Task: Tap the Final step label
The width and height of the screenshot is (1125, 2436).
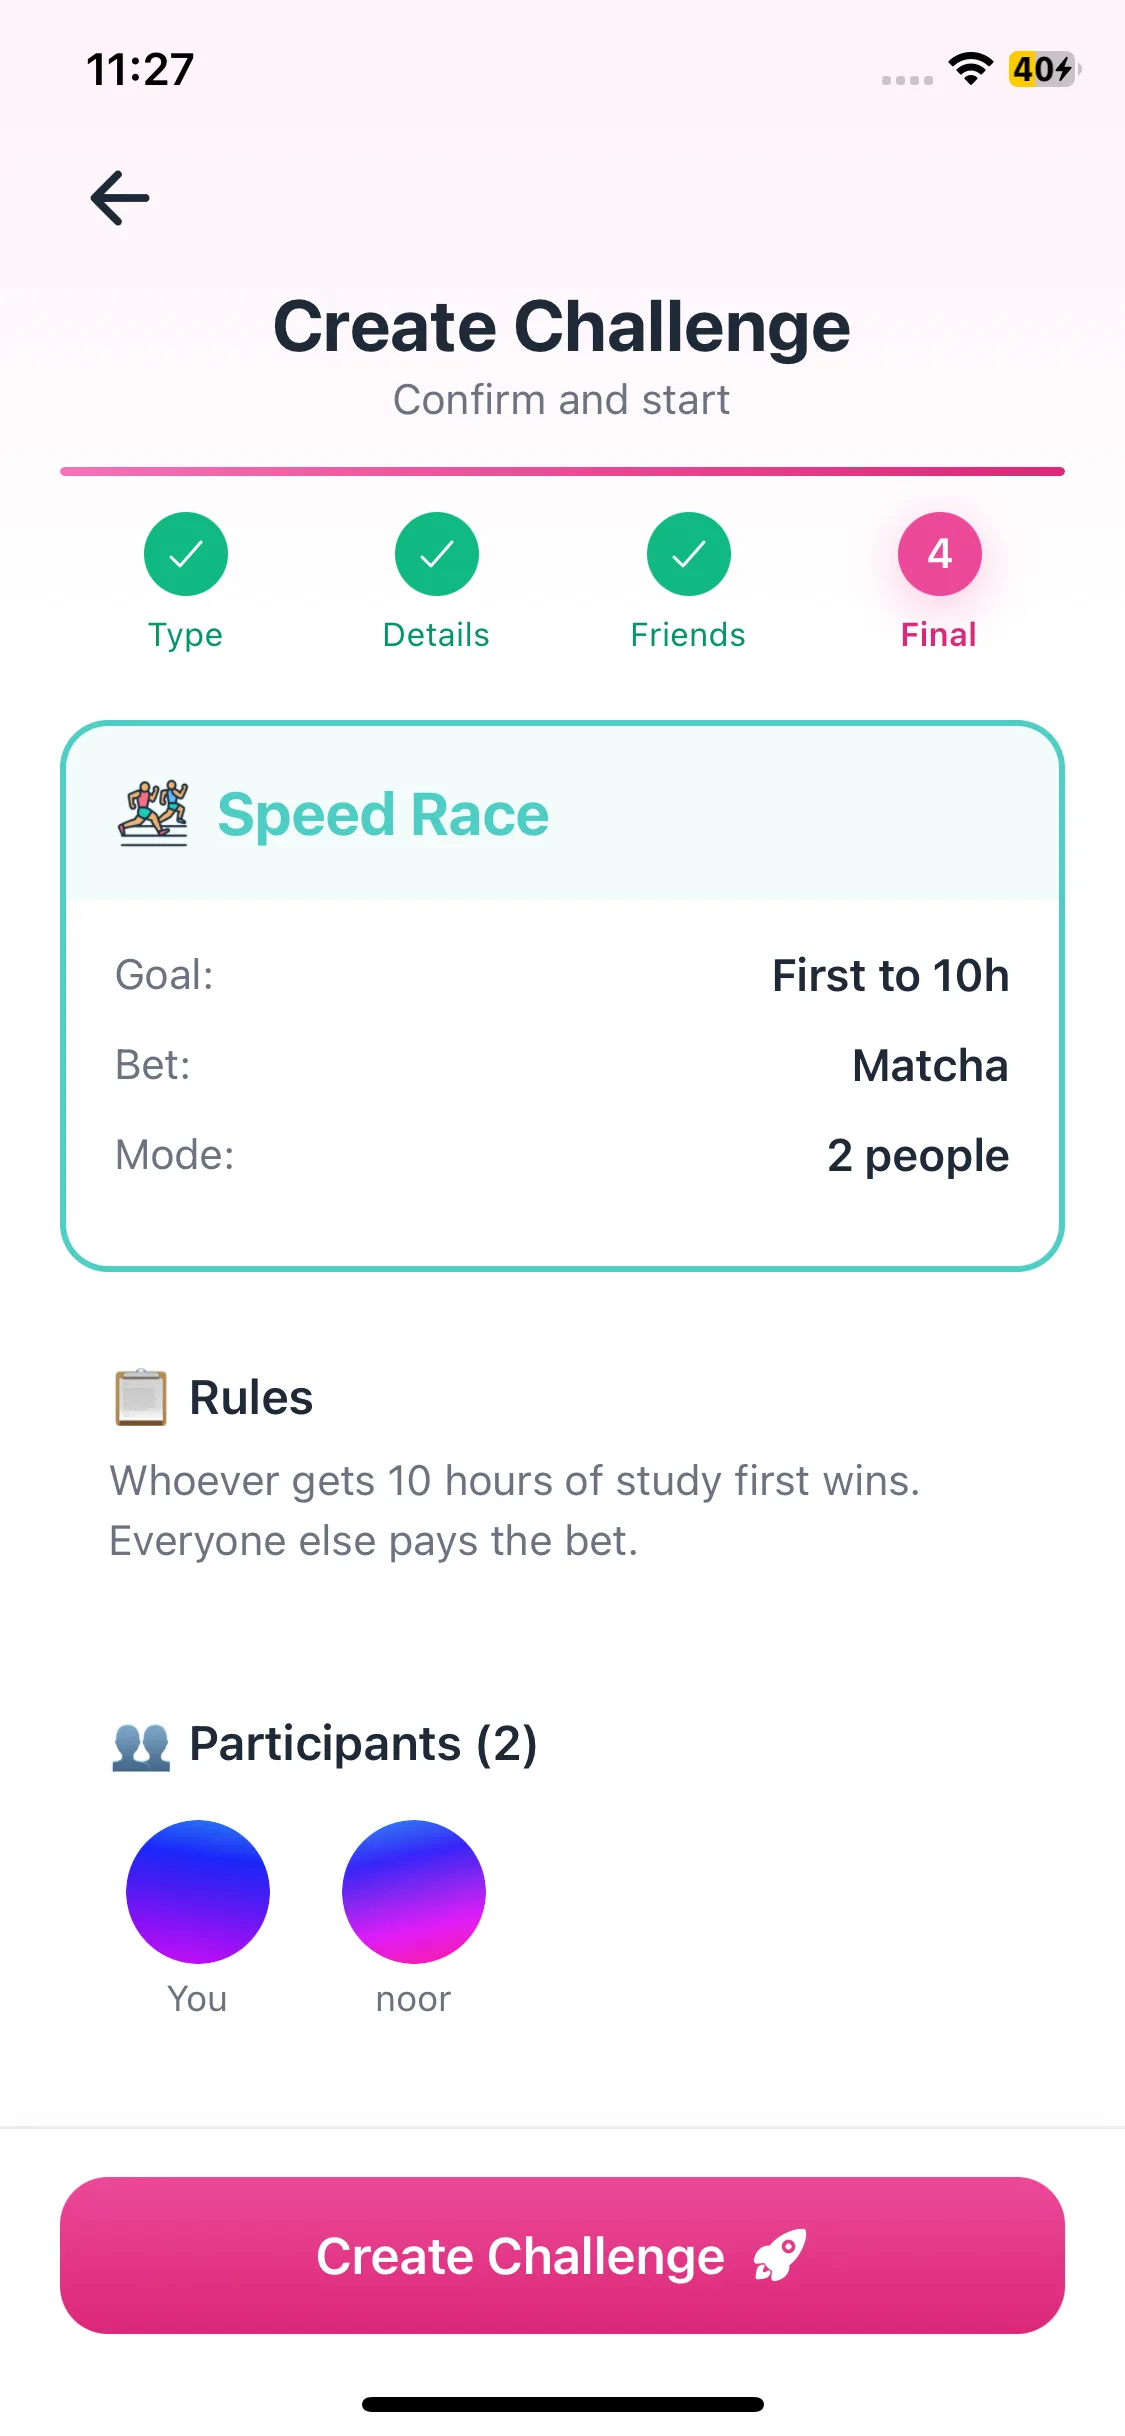Action: tap(938, 635)
